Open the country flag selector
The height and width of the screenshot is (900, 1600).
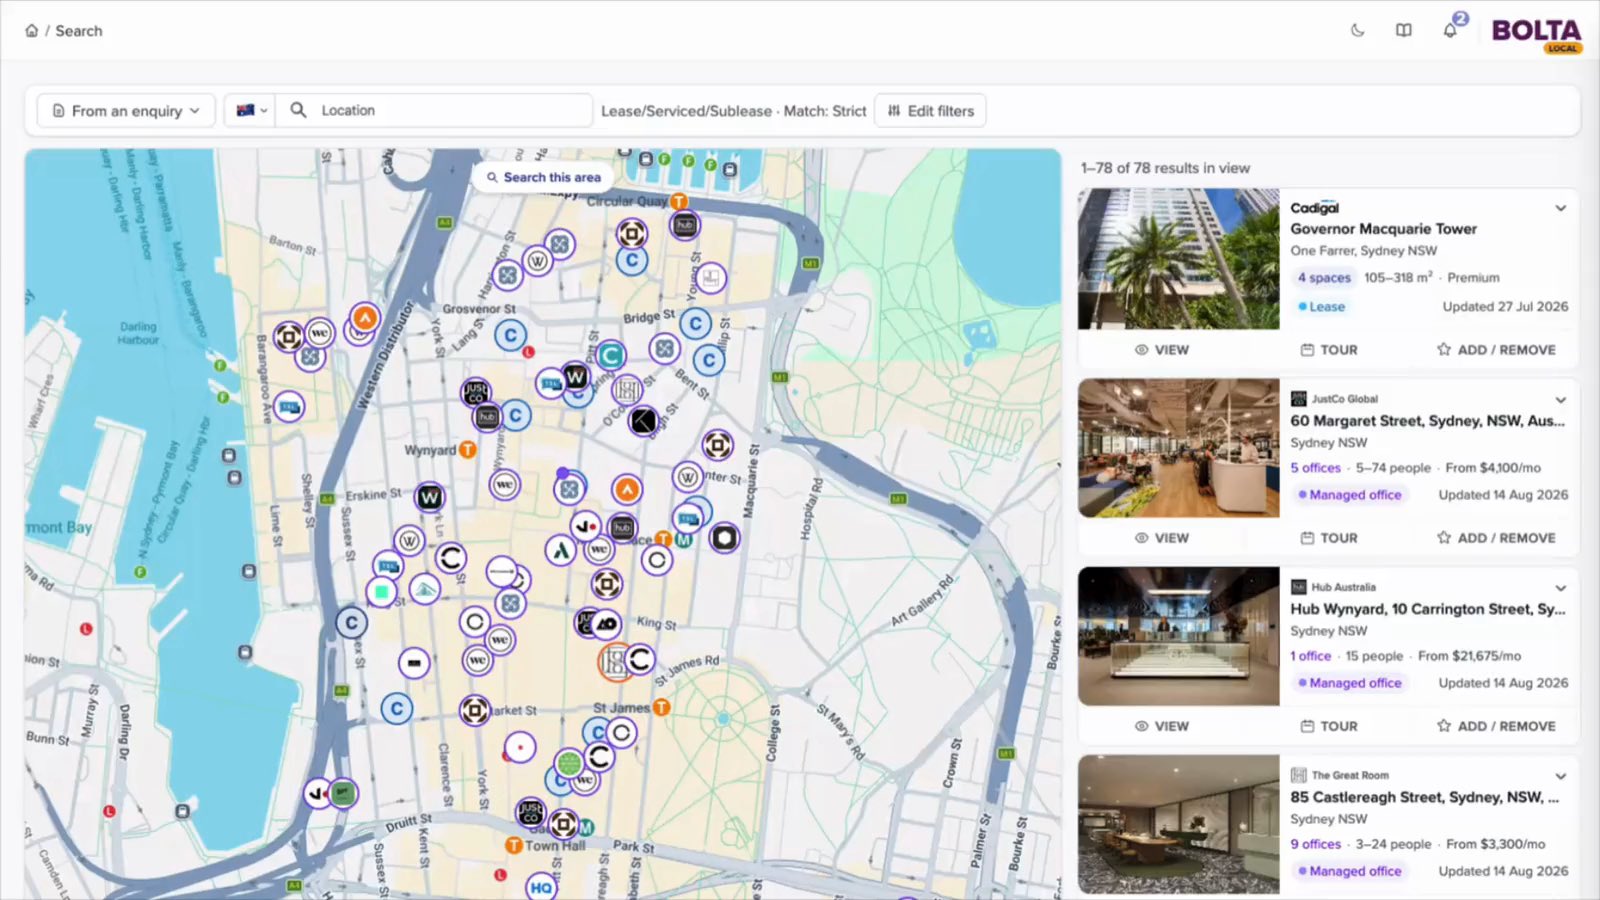point(251,111)
